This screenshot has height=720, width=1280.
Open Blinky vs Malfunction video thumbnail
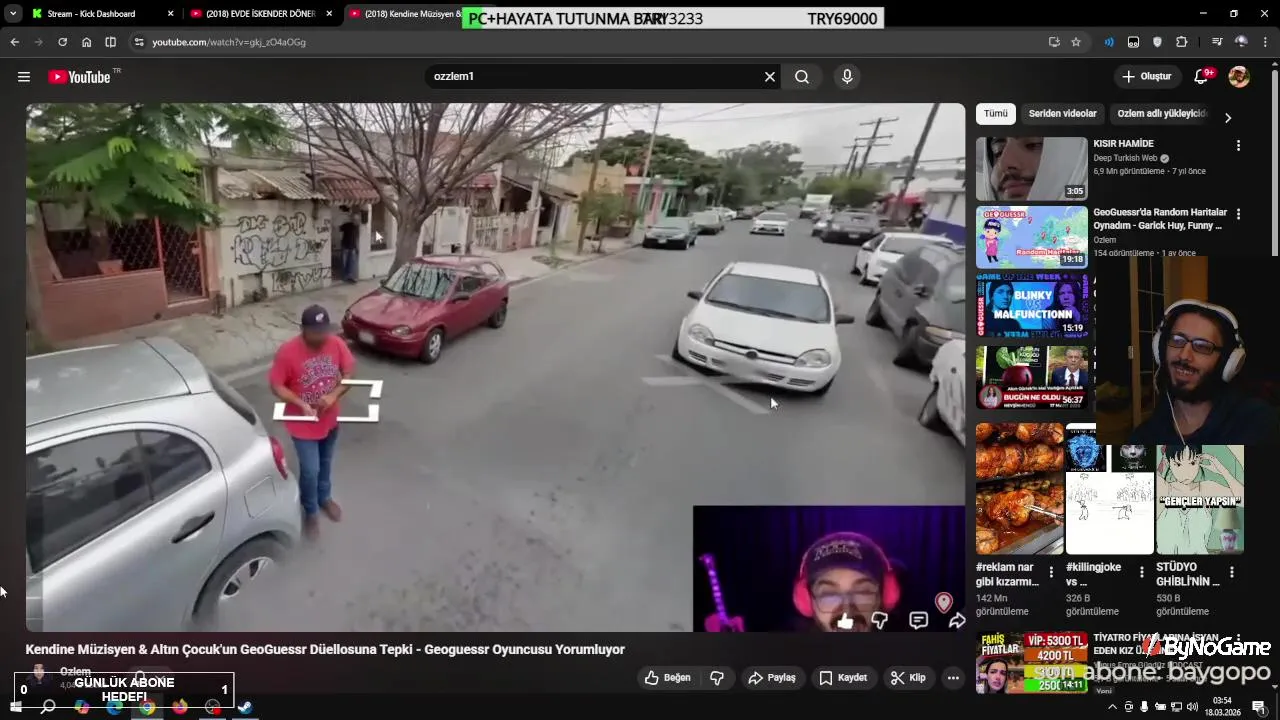tap(1031, 306)
